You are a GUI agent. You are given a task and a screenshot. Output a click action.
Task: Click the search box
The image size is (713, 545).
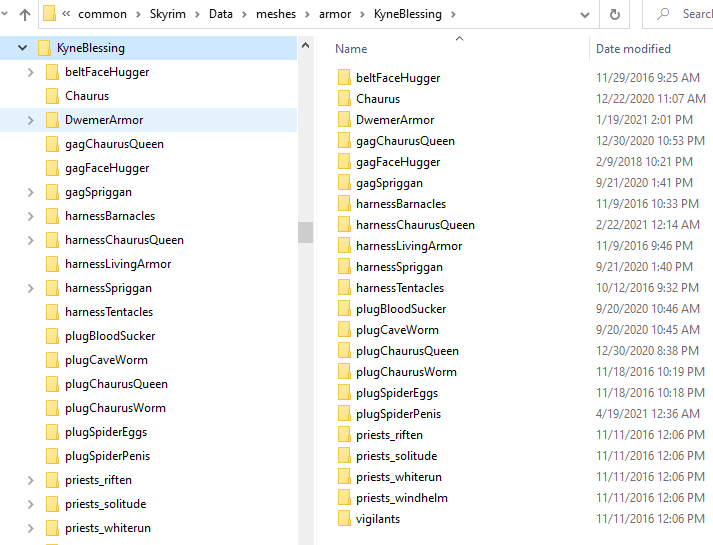point(679,15)
